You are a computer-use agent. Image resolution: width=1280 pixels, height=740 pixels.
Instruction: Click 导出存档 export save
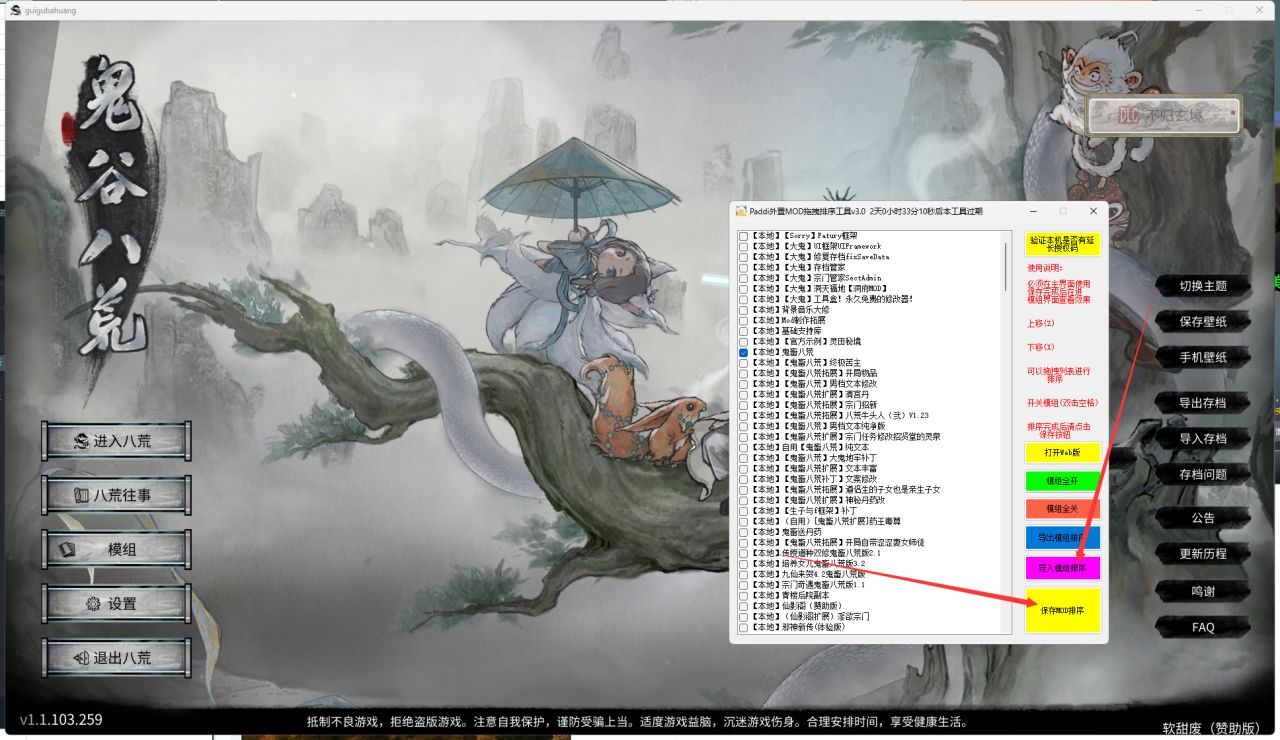pyautogui.click(x=1203, y=403)
